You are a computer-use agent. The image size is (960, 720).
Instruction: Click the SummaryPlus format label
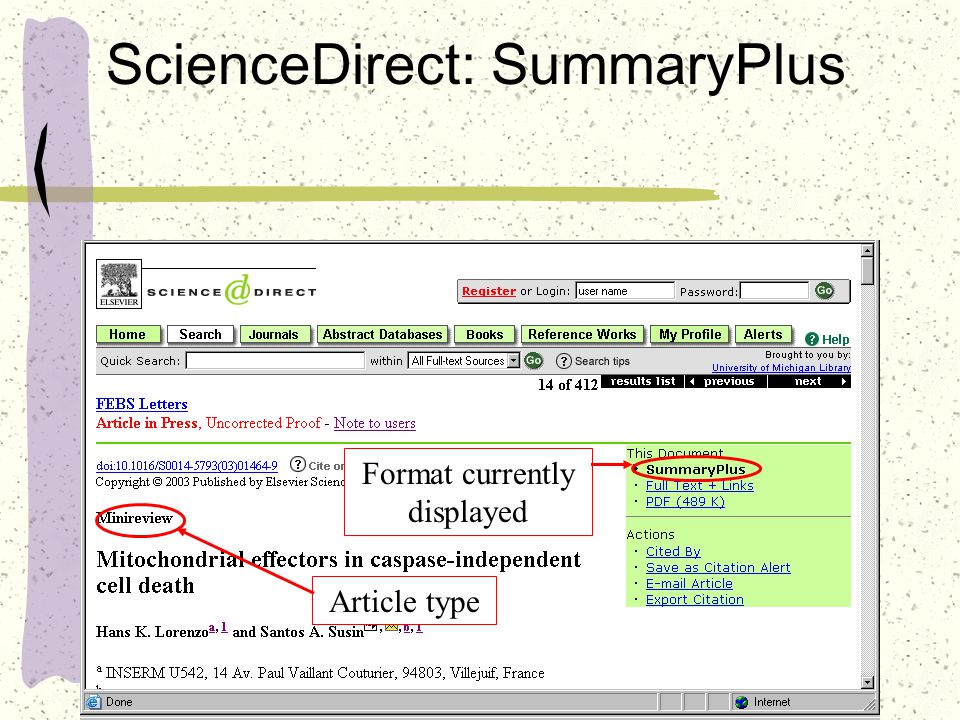[x=696, y=470]
